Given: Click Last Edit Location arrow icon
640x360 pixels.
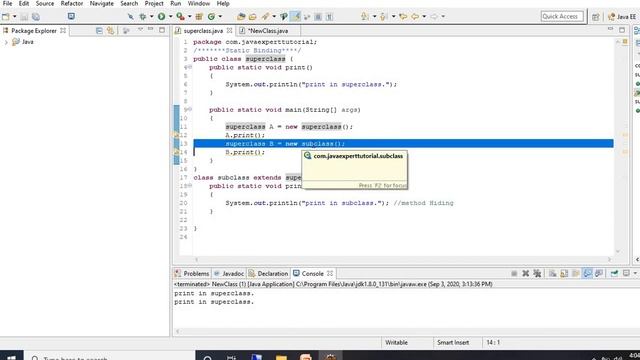Looking at the screenshot, I should click(403, 17).
